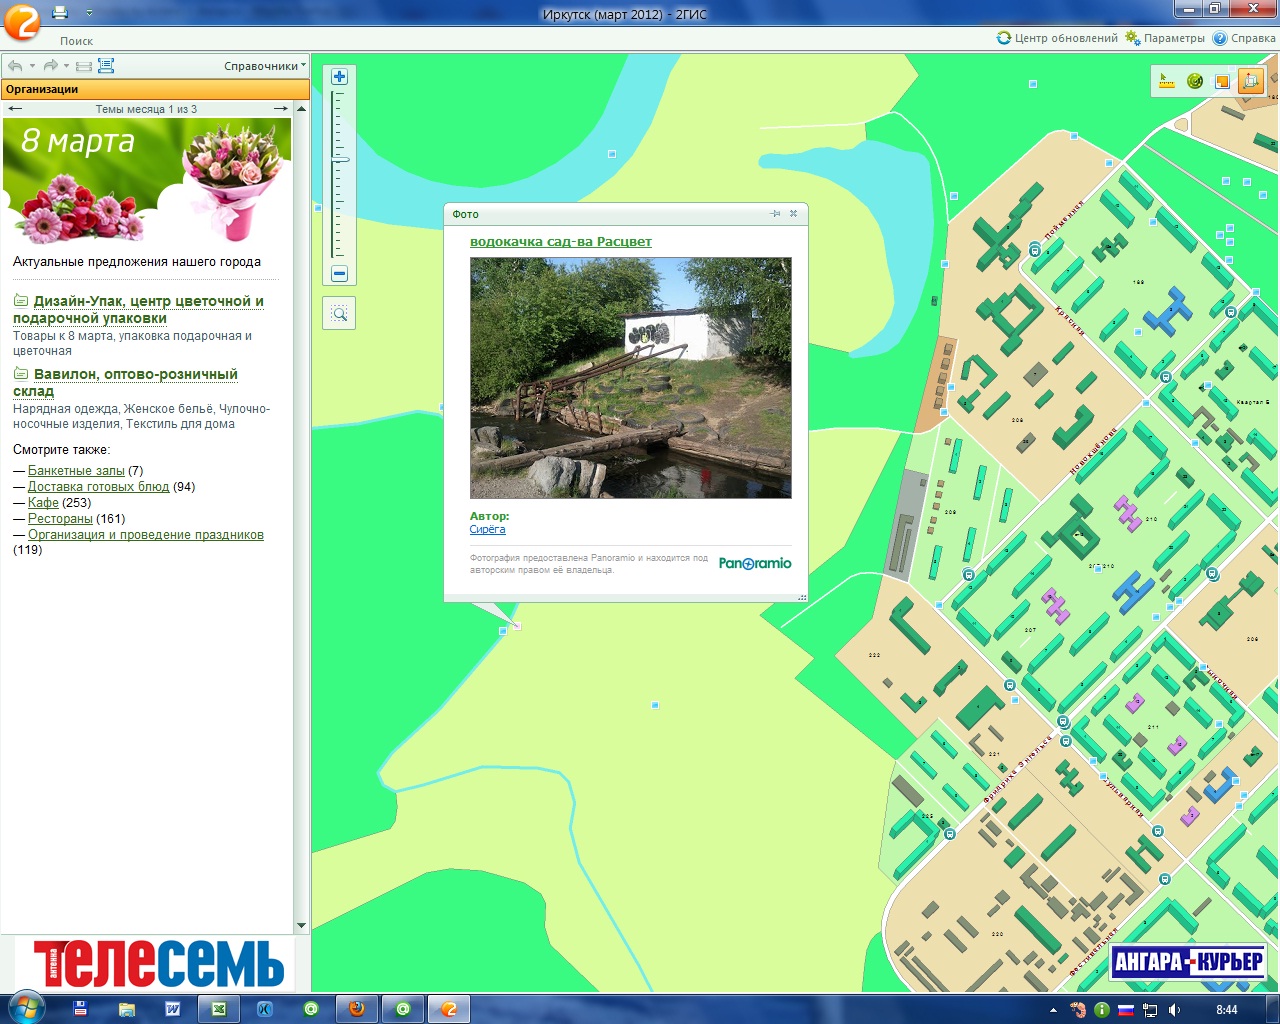Open the водокачка сад-ва Расцвет link
The image size is (1280, 1024).
click(560, 242)
